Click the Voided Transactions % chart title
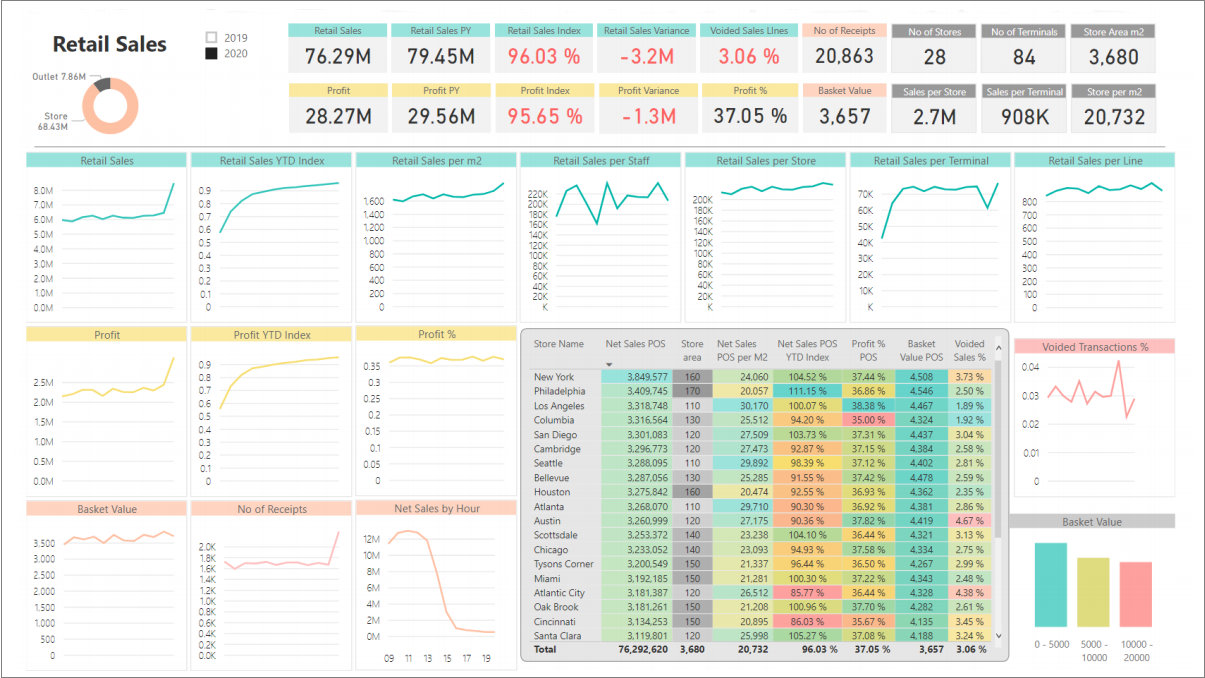The image size is (1205, 678). (1094, 347)
